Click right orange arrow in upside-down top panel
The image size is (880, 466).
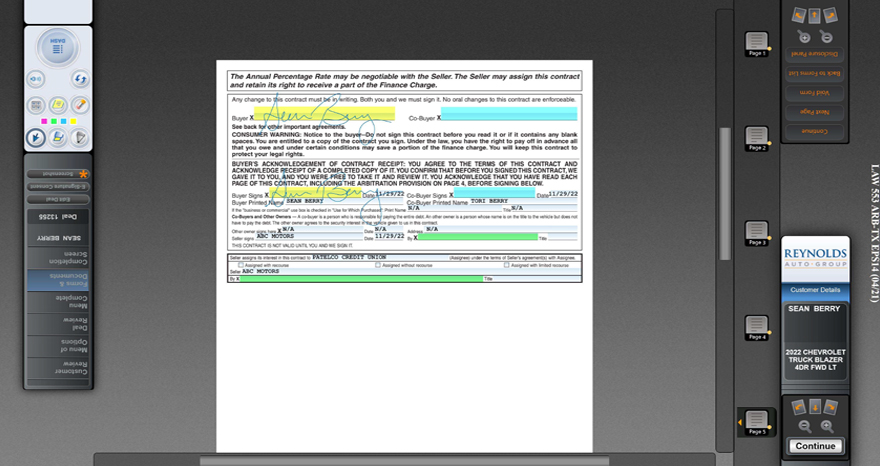point(830,15)
